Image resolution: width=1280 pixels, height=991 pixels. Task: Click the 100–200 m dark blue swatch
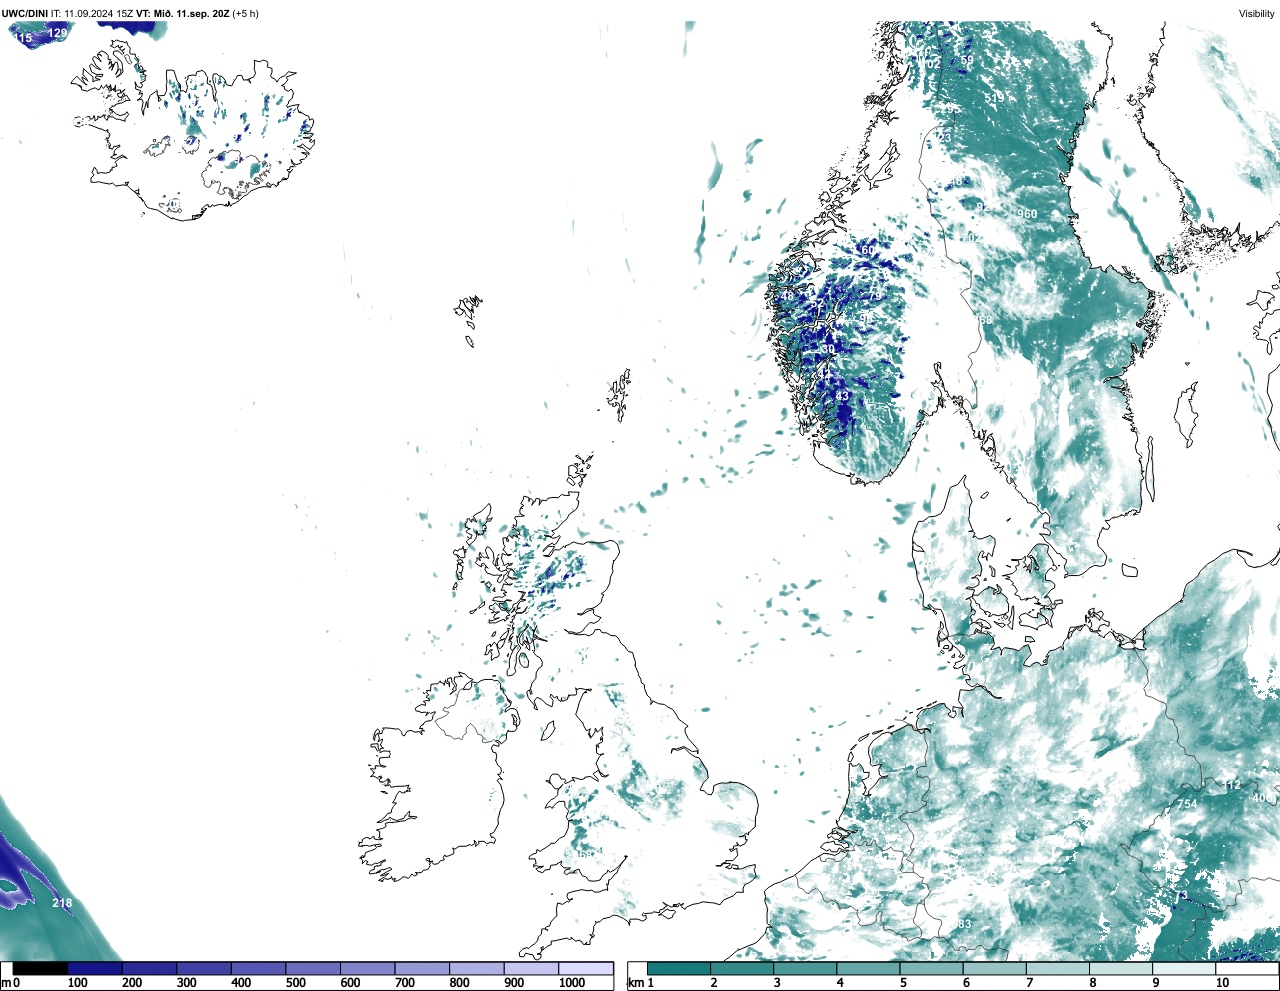point(95,968)
